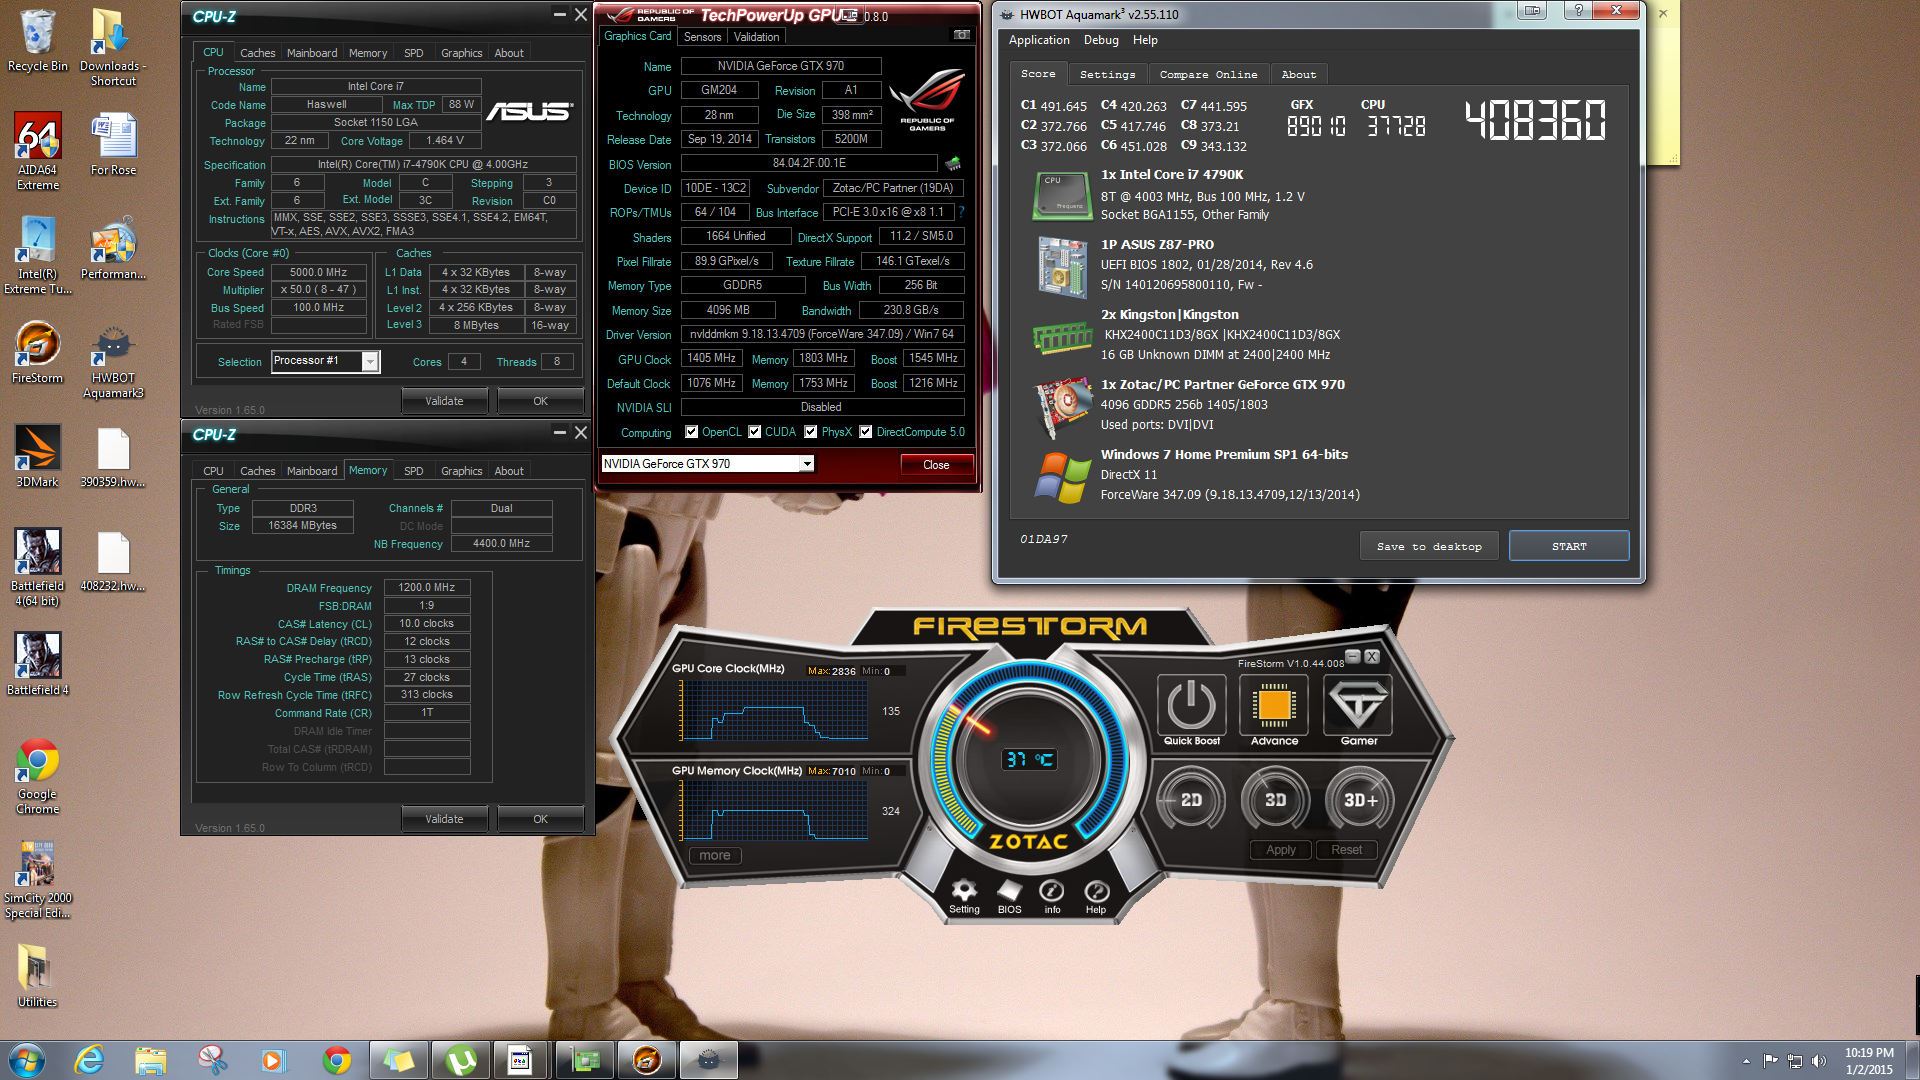Open Windows Start button
Image resolution: width=1920 pixels, height=1080 pixels.
(27, 1060)
